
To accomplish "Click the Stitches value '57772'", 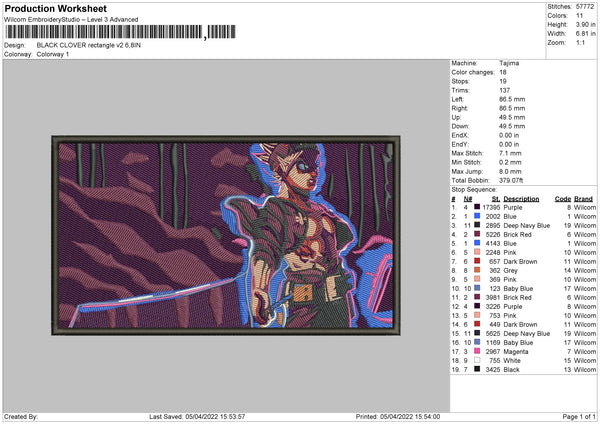I will coord(585,7).
